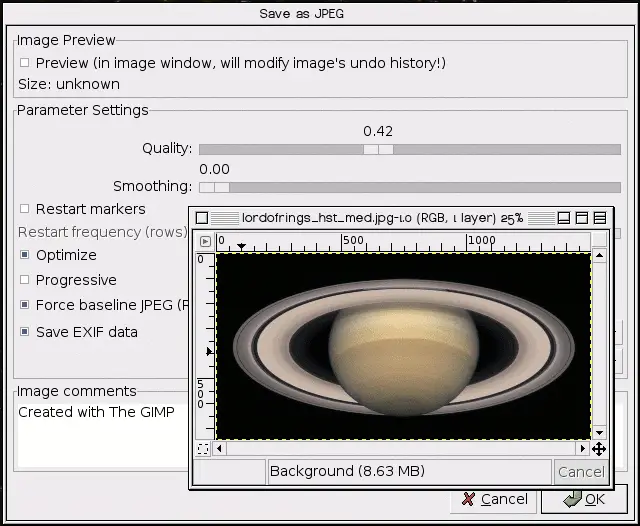Click the Smoothing slider handle
This screenshot has height=526, width=640.
(214, 187)
